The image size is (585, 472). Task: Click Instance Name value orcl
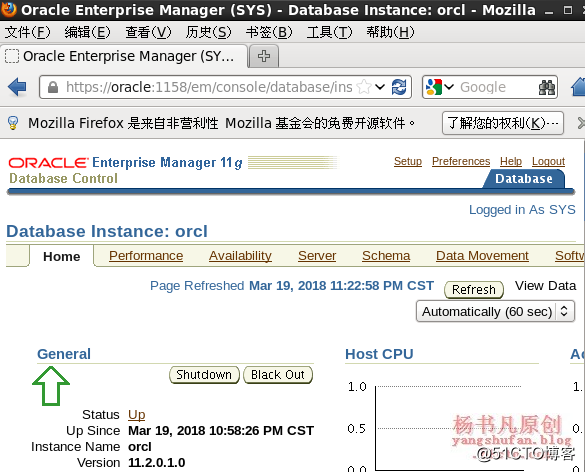click(x=140, y=447)
